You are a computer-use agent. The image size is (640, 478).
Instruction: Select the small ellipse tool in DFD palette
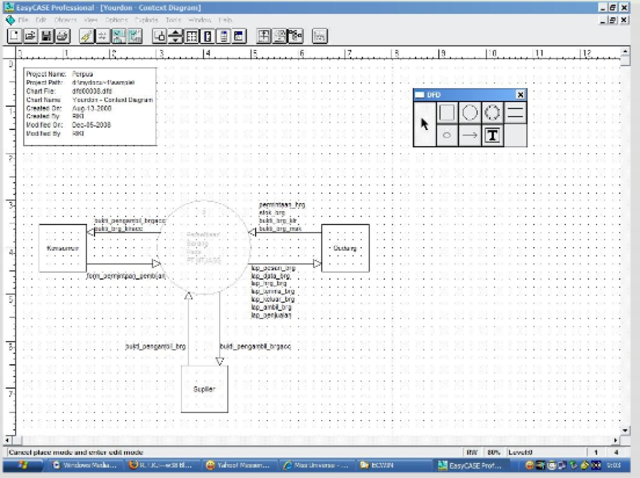447,135
